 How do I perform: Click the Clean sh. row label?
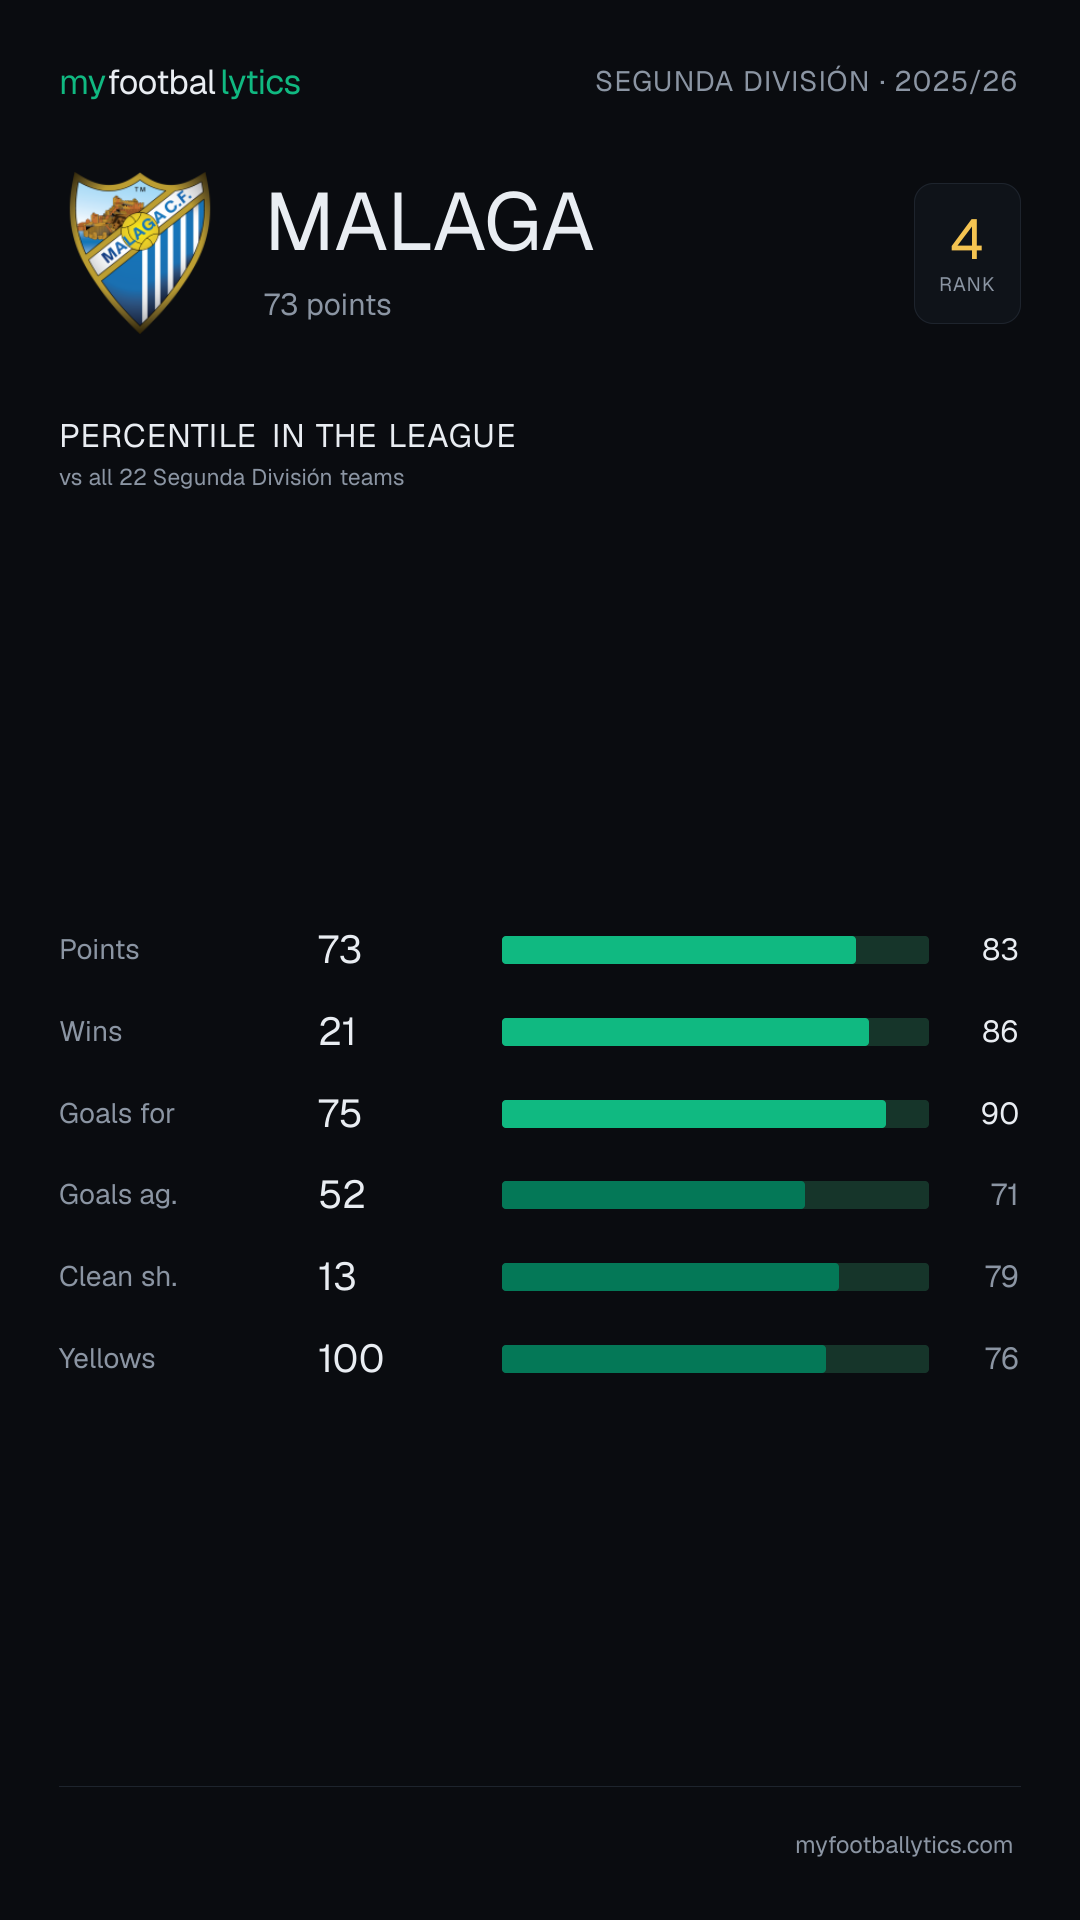coord(118,1277)
